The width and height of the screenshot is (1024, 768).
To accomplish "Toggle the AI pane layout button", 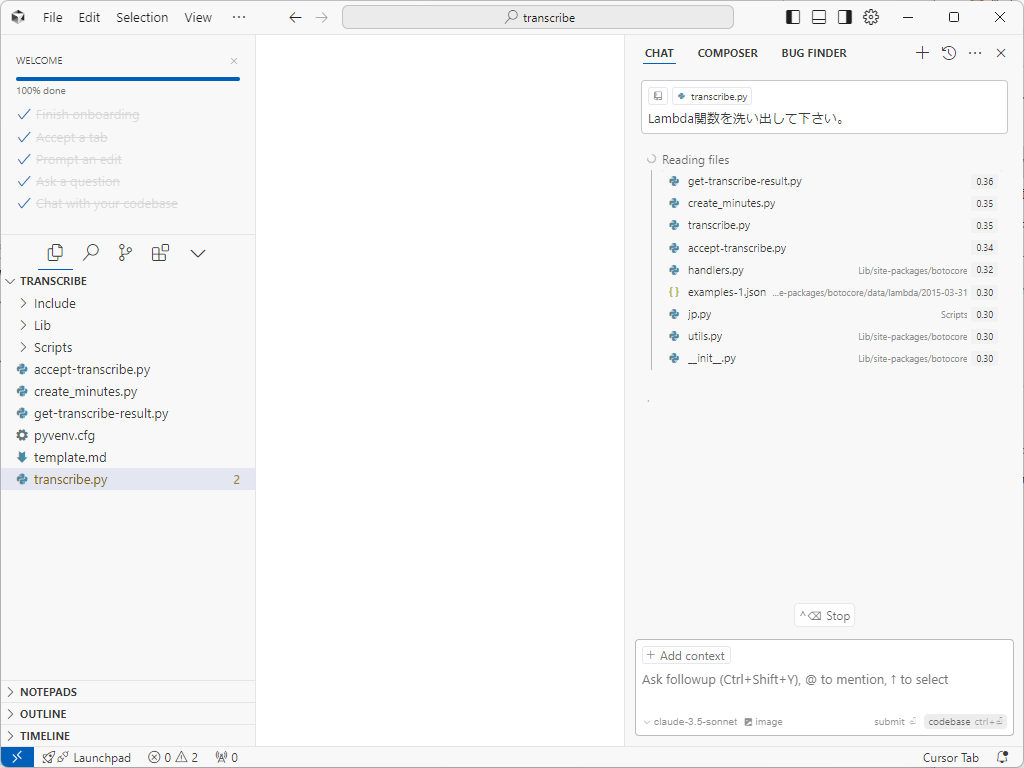I will pos(845,17).
